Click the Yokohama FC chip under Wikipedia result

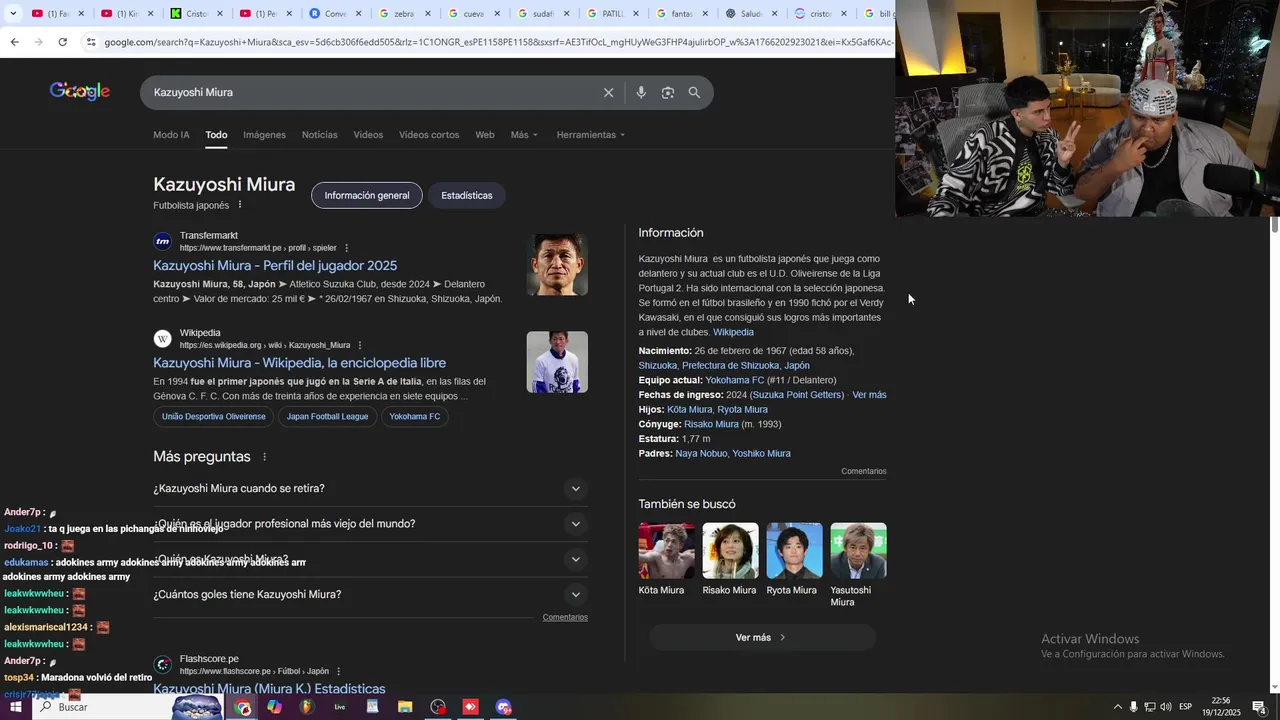tap(415, 417)
